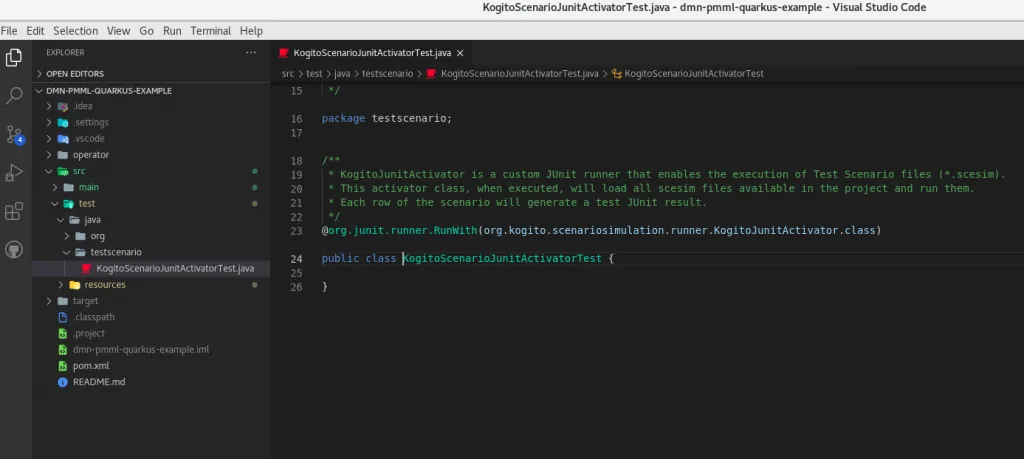This screenshot has width=1024, height=459.
Task: Click 'KogitoJunitActivator.class' text on line 23
Action: [x=795, y=230]
